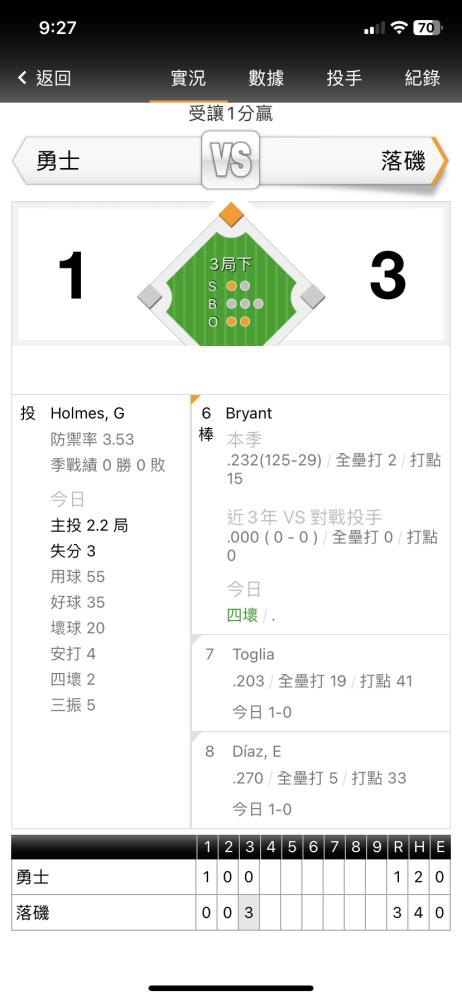The width and height of the screenshot is (462, 1000).
Task: Select the 落磯 team name banner
Action: (350, 161)
